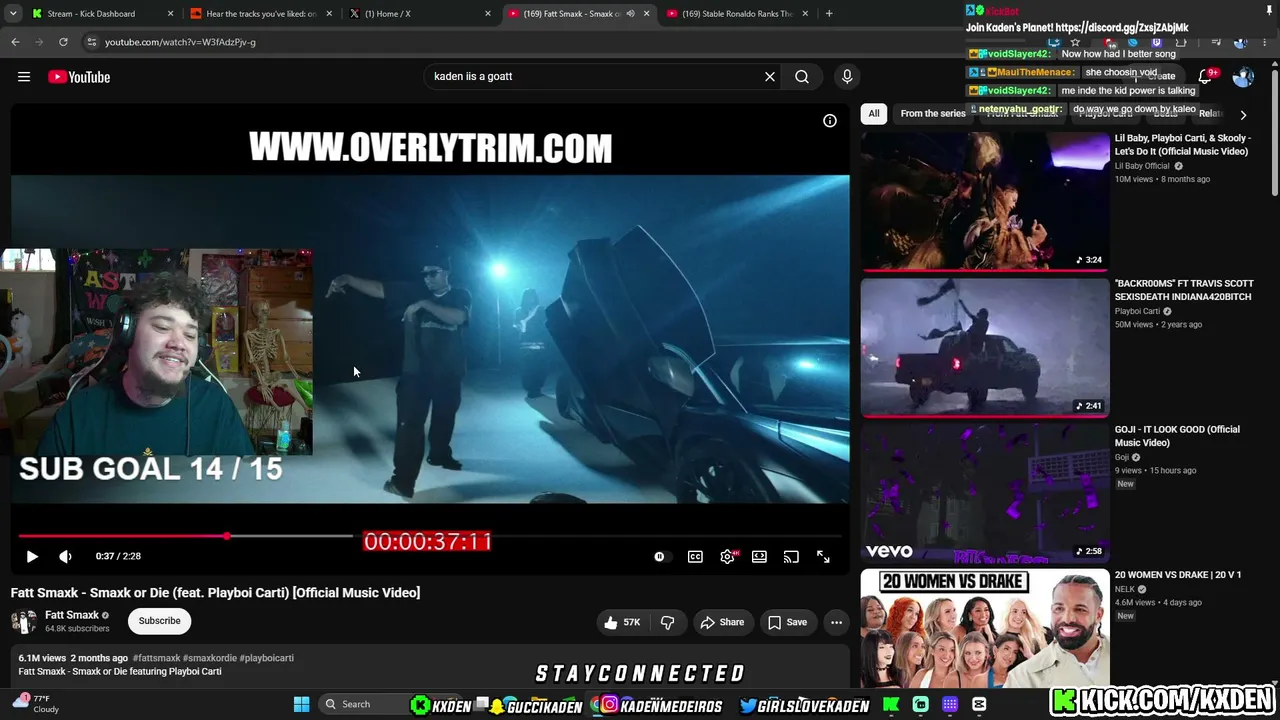
Task: Play the paused video
Action: coord(32,557)
